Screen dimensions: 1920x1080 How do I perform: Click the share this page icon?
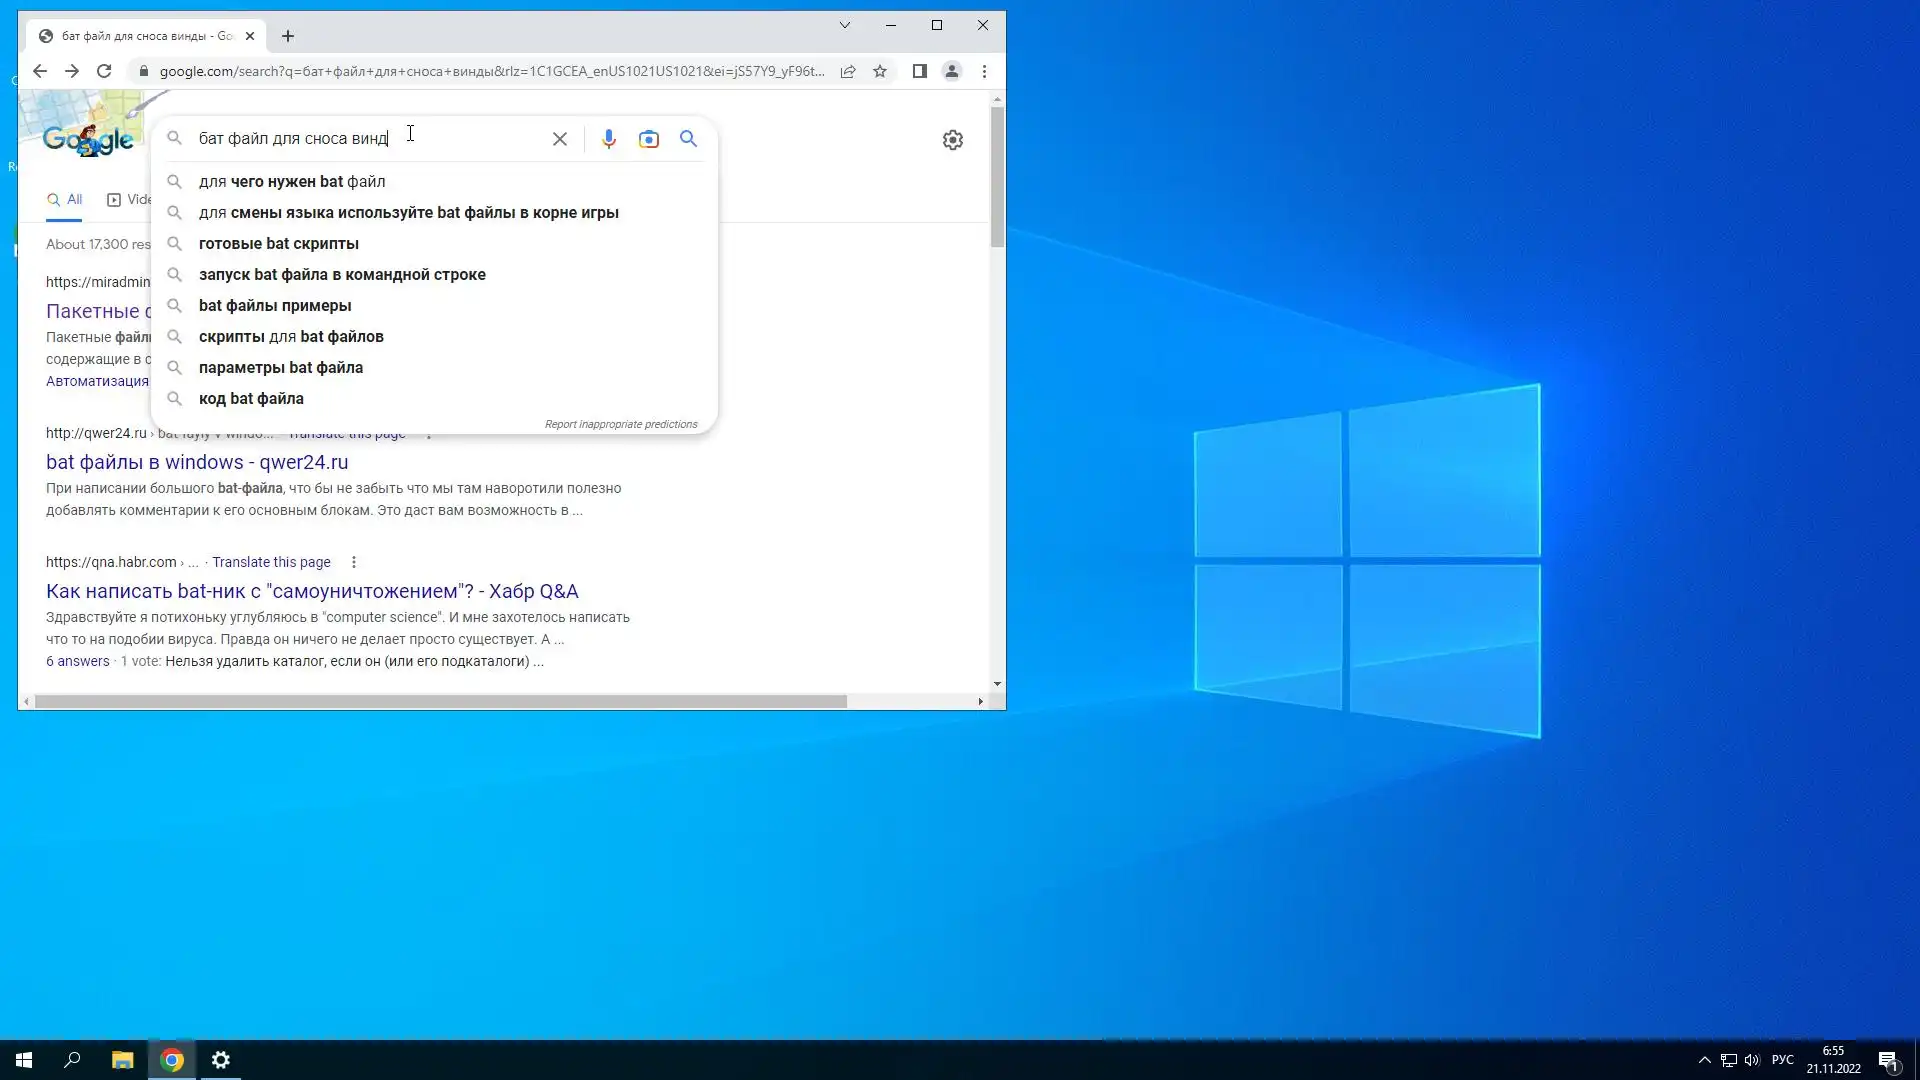click(848, 71)
